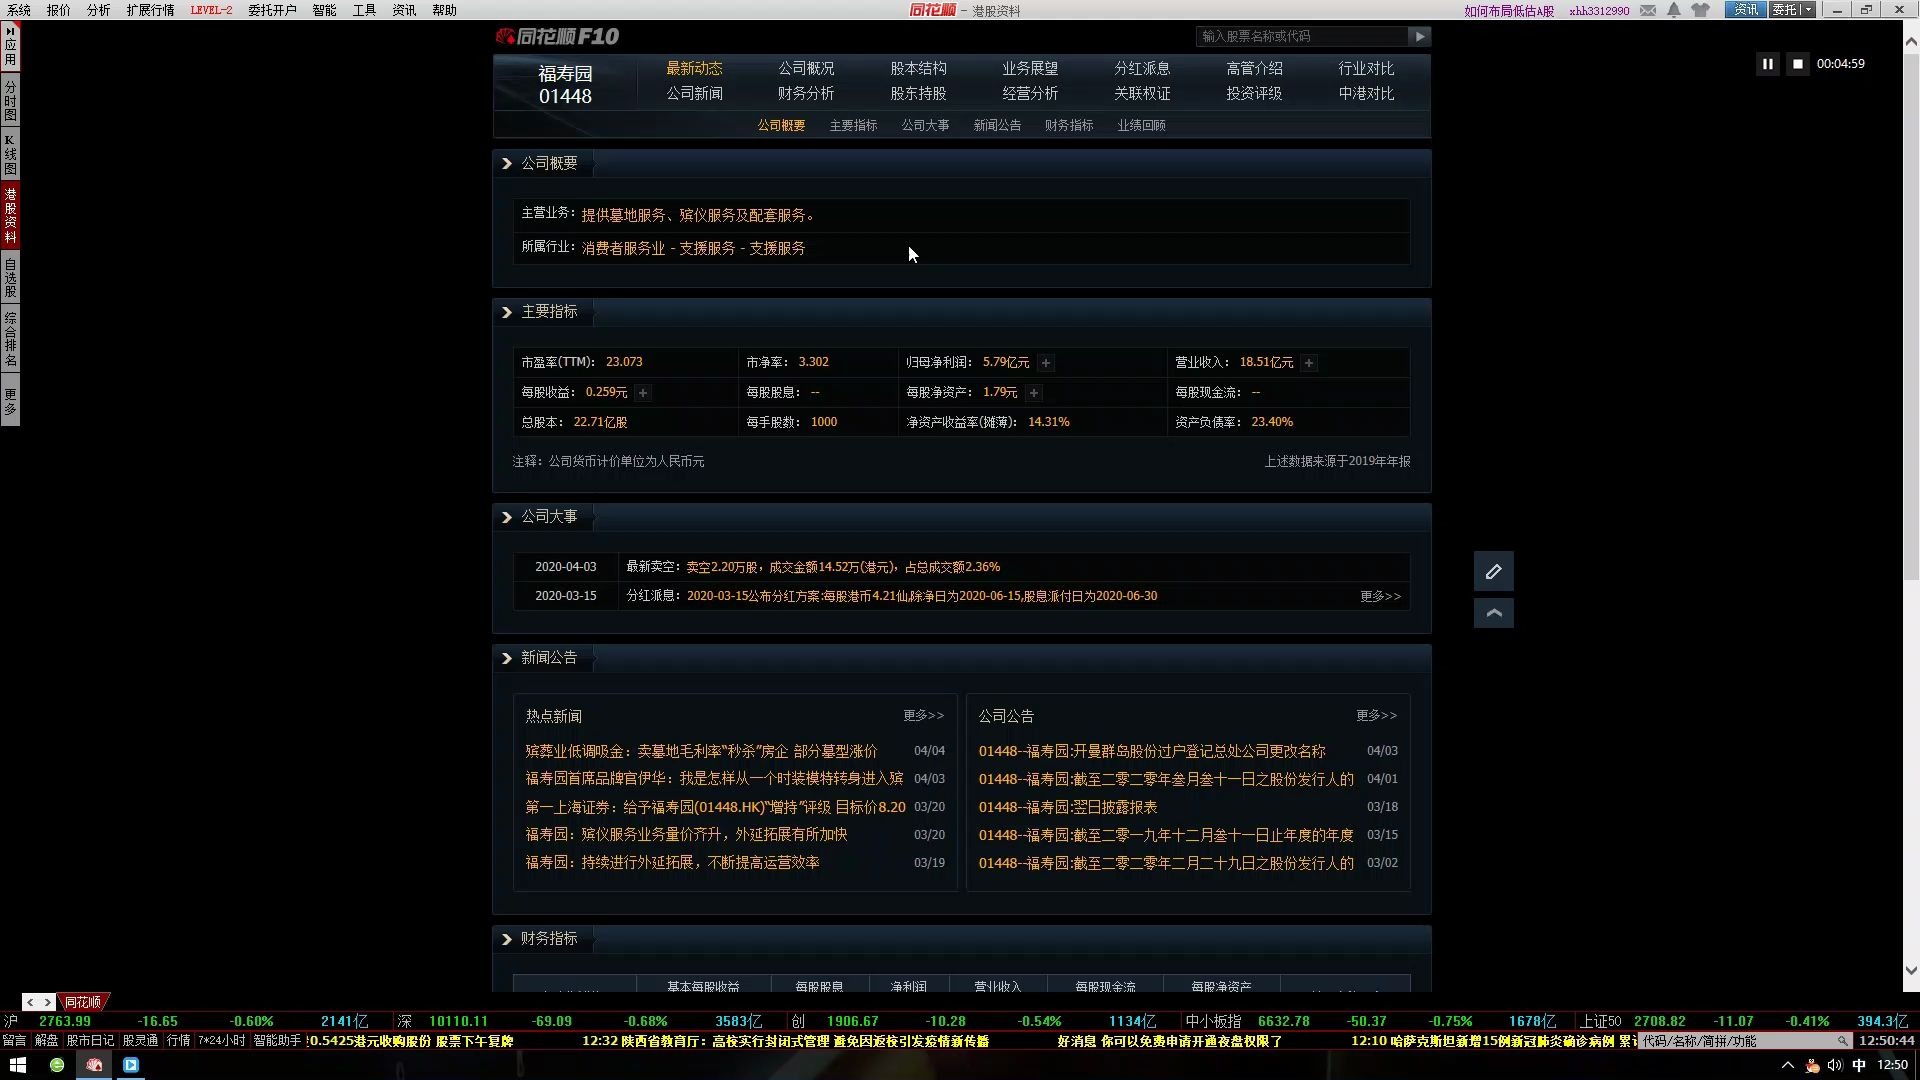Jump to 主要指标 sub-navigation link
The width and height of the screenshot is (1920, 1080).
click(x=853, y=126)
